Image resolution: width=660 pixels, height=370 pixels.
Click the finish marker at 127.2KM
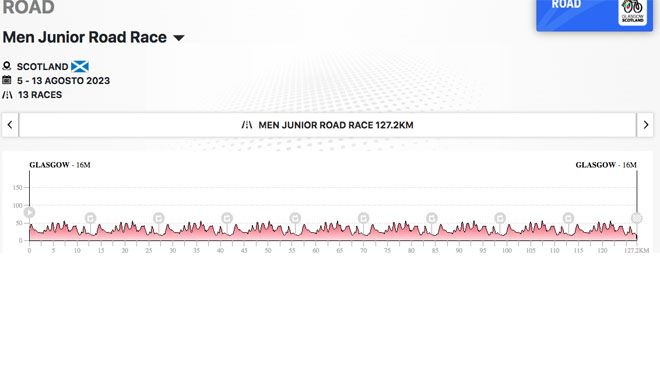point(636,218)
